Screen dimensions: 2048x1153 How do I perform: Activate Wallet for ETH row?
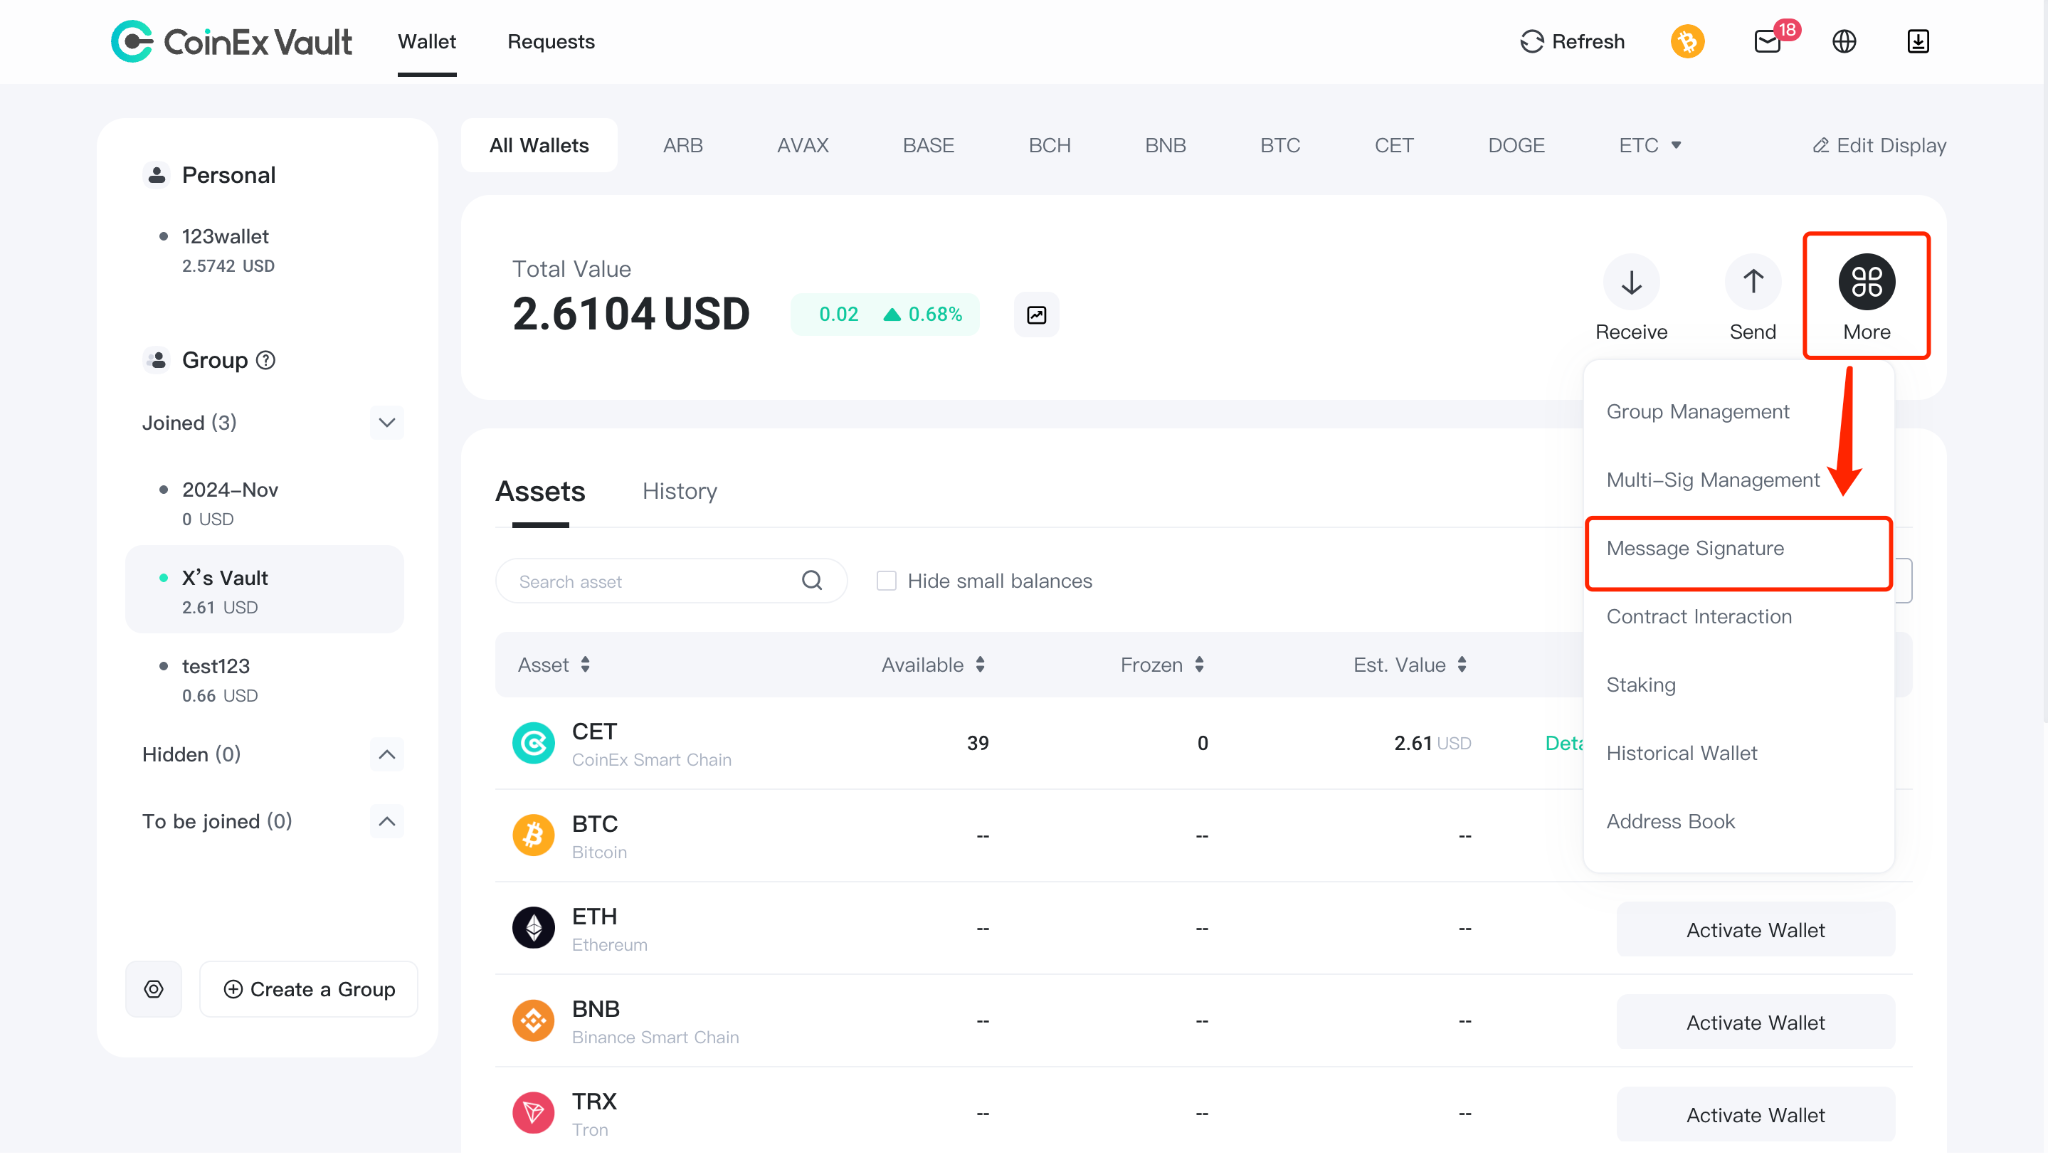[x=1756, y=930]
